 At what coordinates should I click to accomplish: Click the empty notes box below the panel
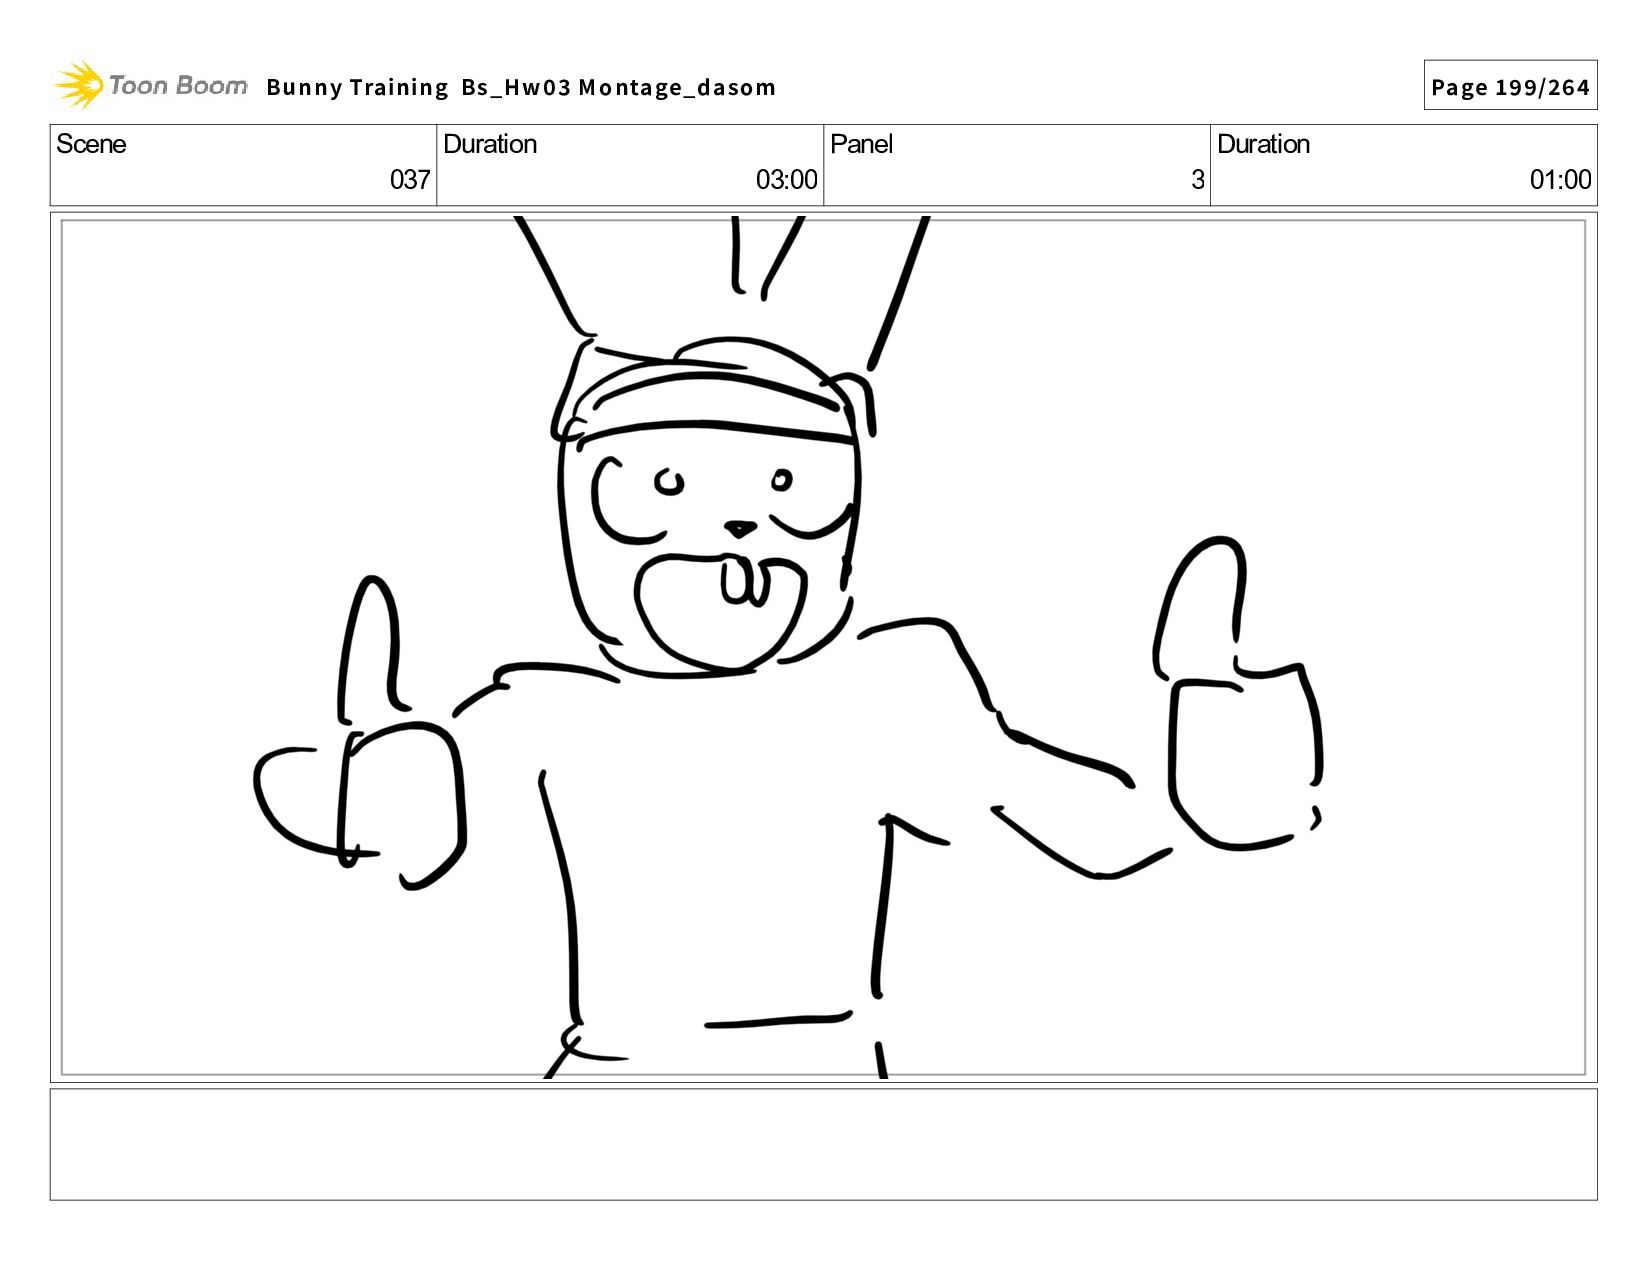click(823, 1144)
